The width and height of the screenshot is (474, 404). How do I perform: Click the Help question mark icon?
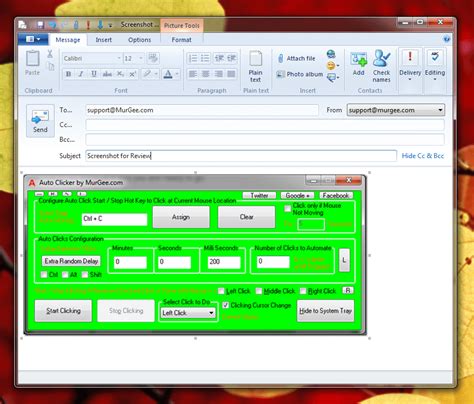(446, 39)
